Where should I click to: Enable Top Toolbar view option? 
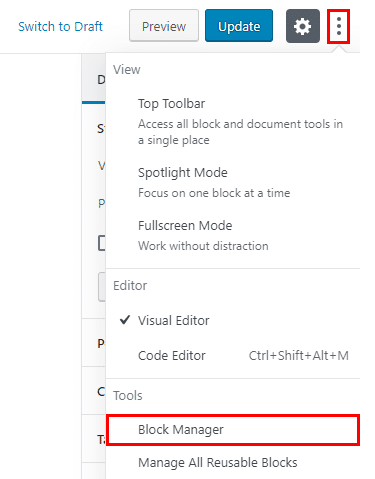point(233,121)
